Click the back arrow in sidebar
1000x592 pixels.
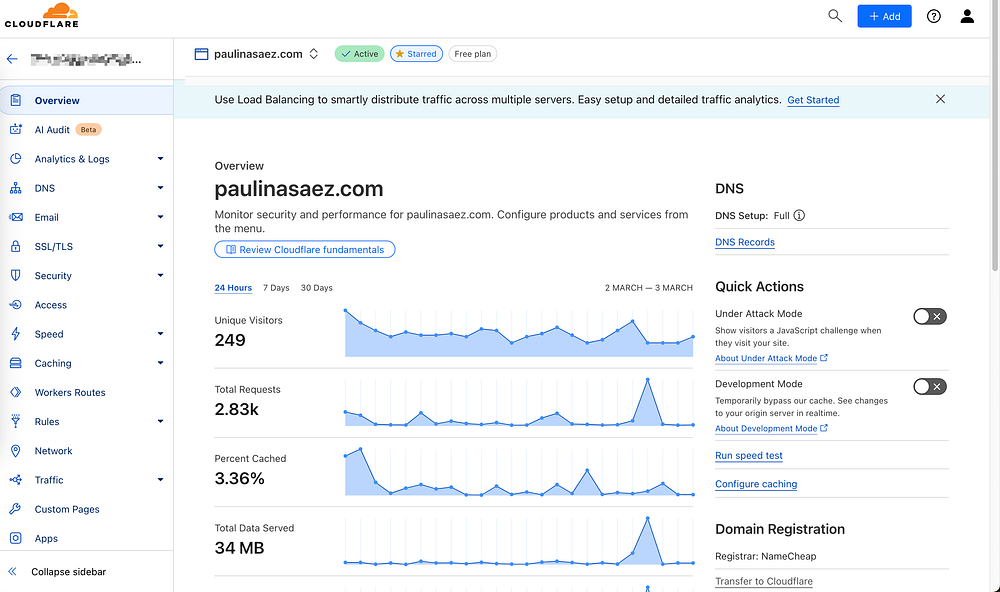(x=12, y=59)
